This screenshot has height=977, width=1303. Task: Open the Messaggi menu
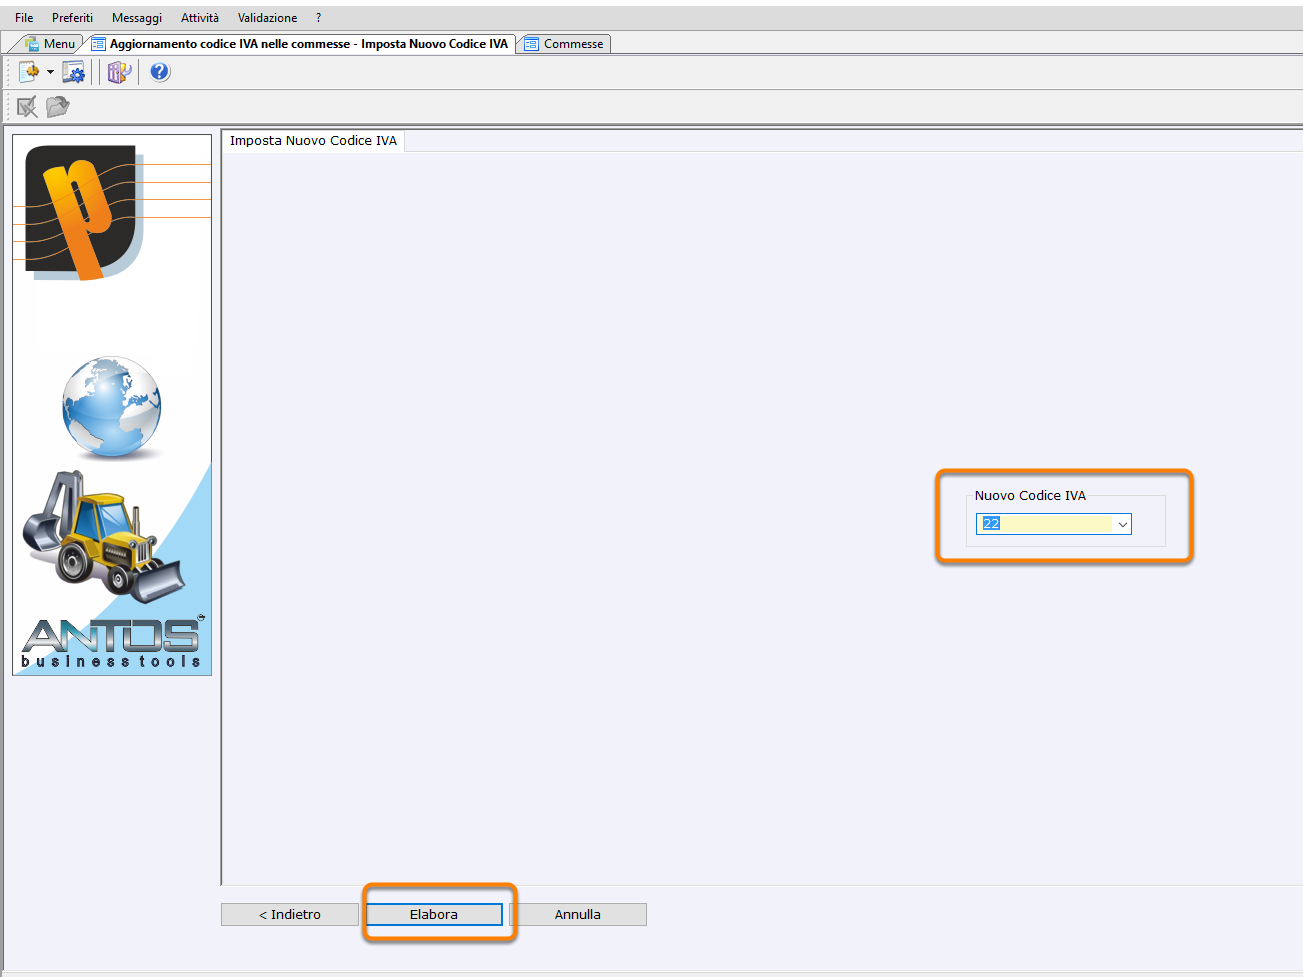point(137,18)
